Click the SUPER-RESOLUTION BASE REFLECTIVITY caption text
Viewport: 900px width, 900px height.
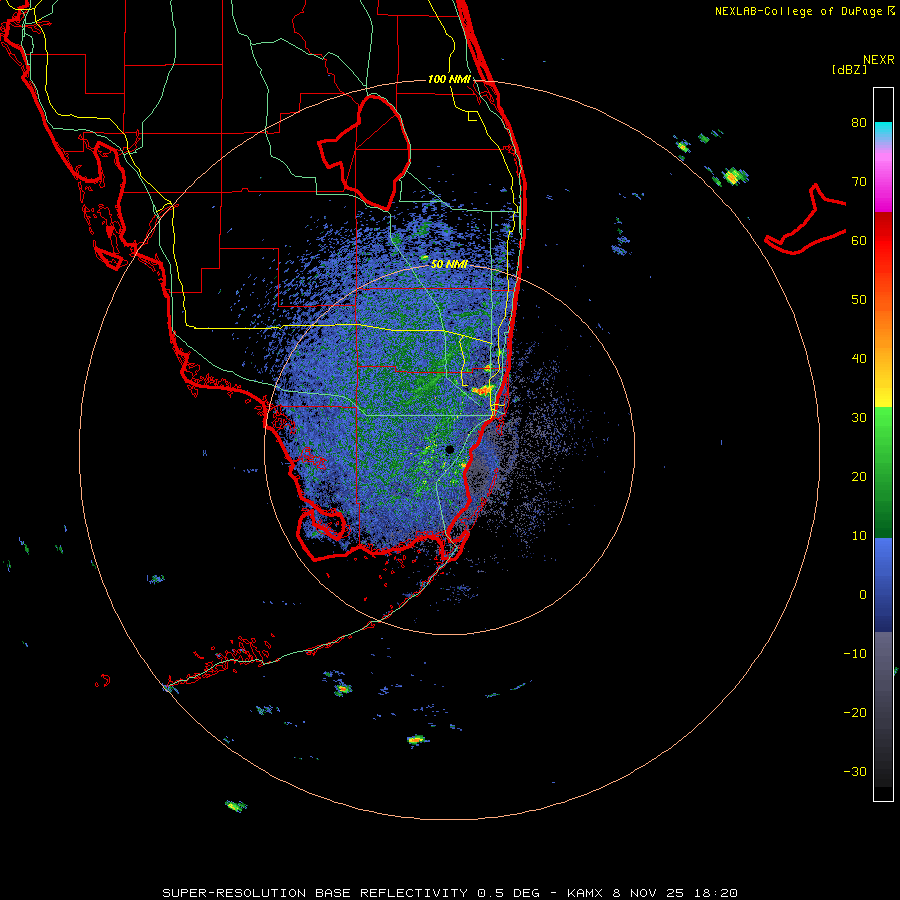click(x=315, y=893)
